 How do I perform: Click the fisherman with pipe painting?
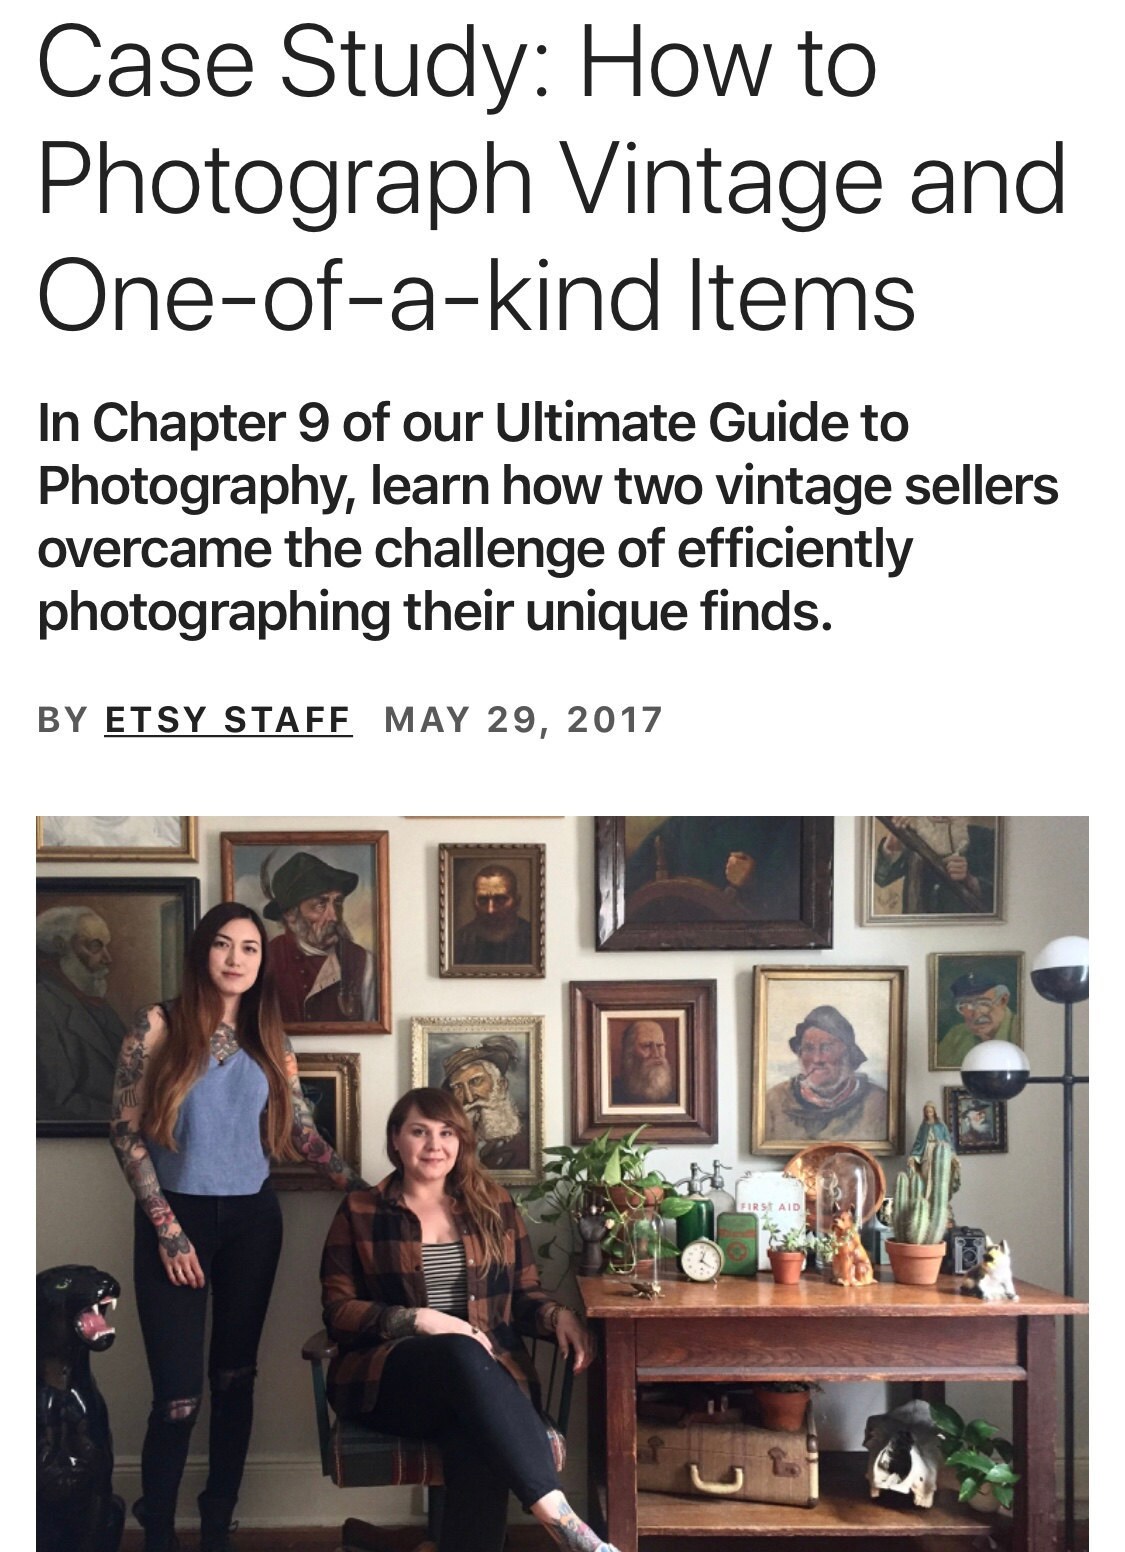(x=829, y=1059)
